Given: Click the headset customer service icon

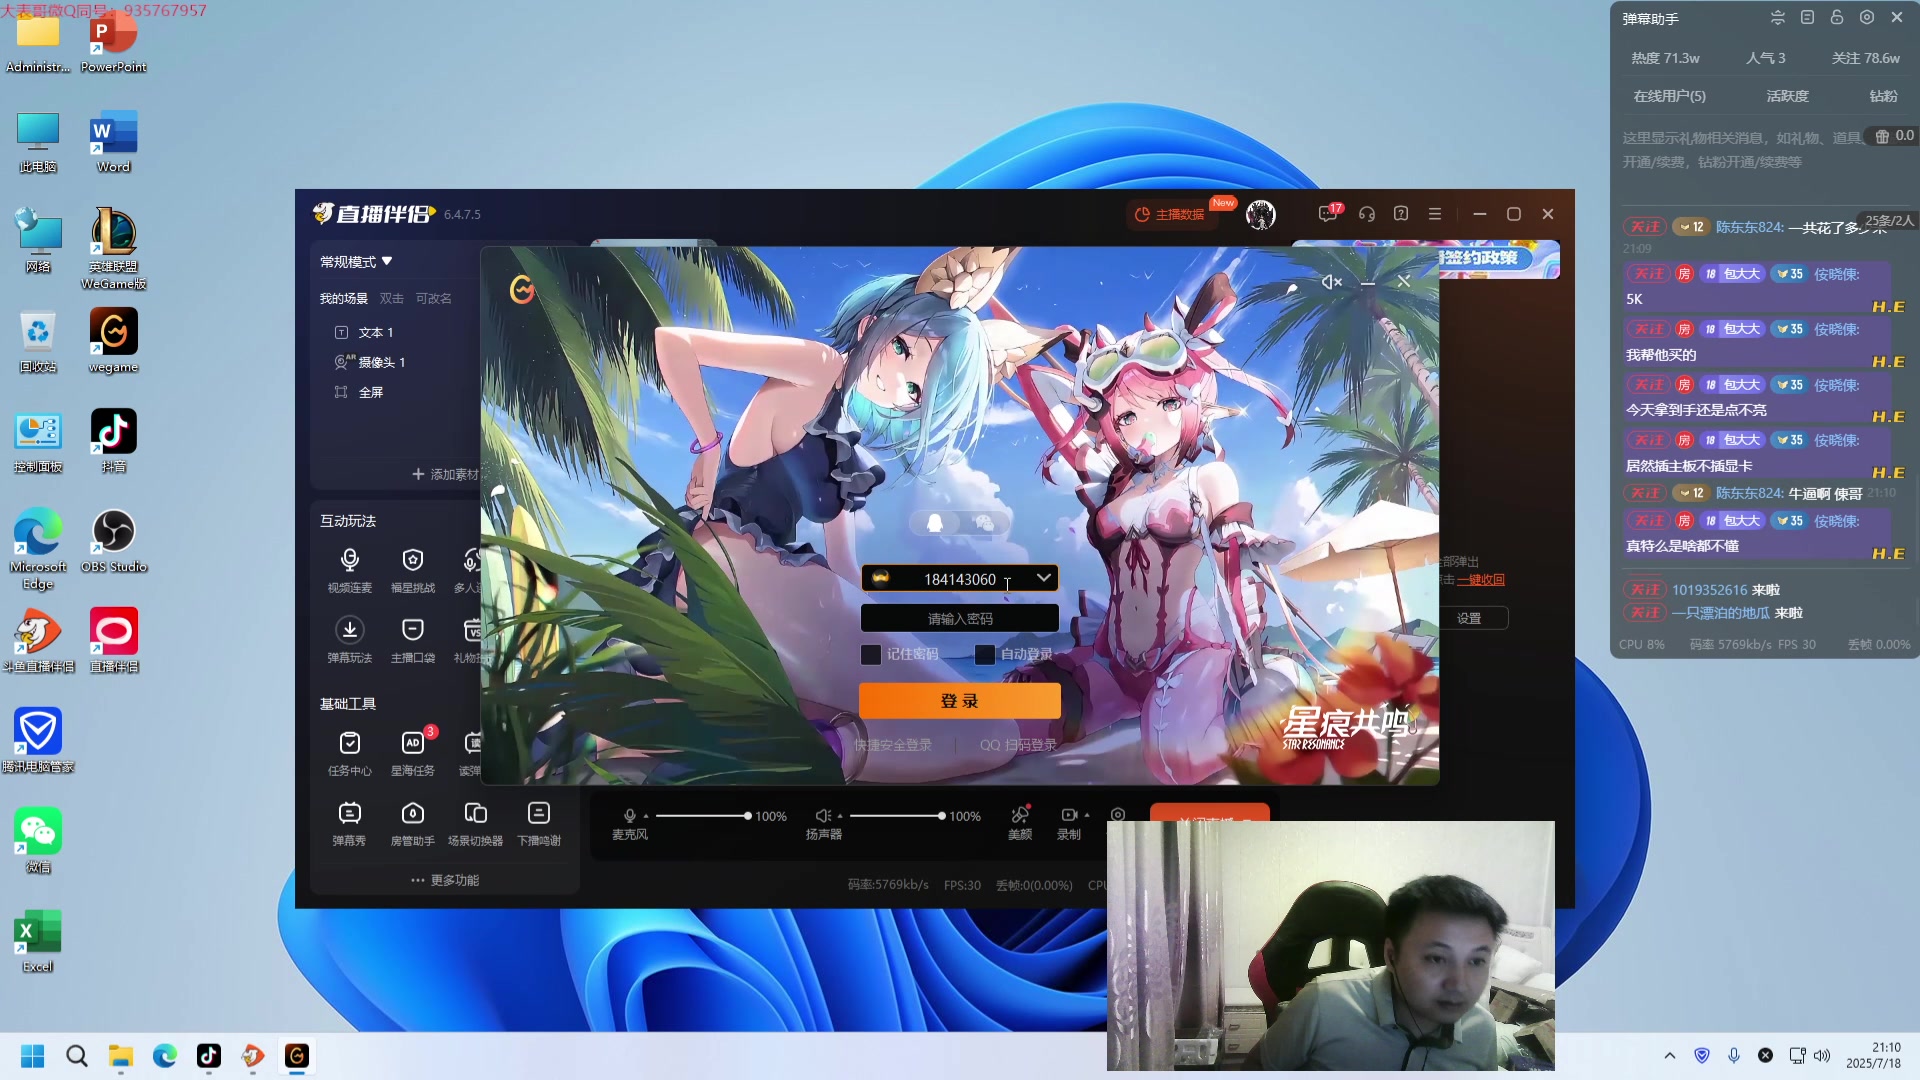Looking at the screenshot, I should pos(1367,214).
